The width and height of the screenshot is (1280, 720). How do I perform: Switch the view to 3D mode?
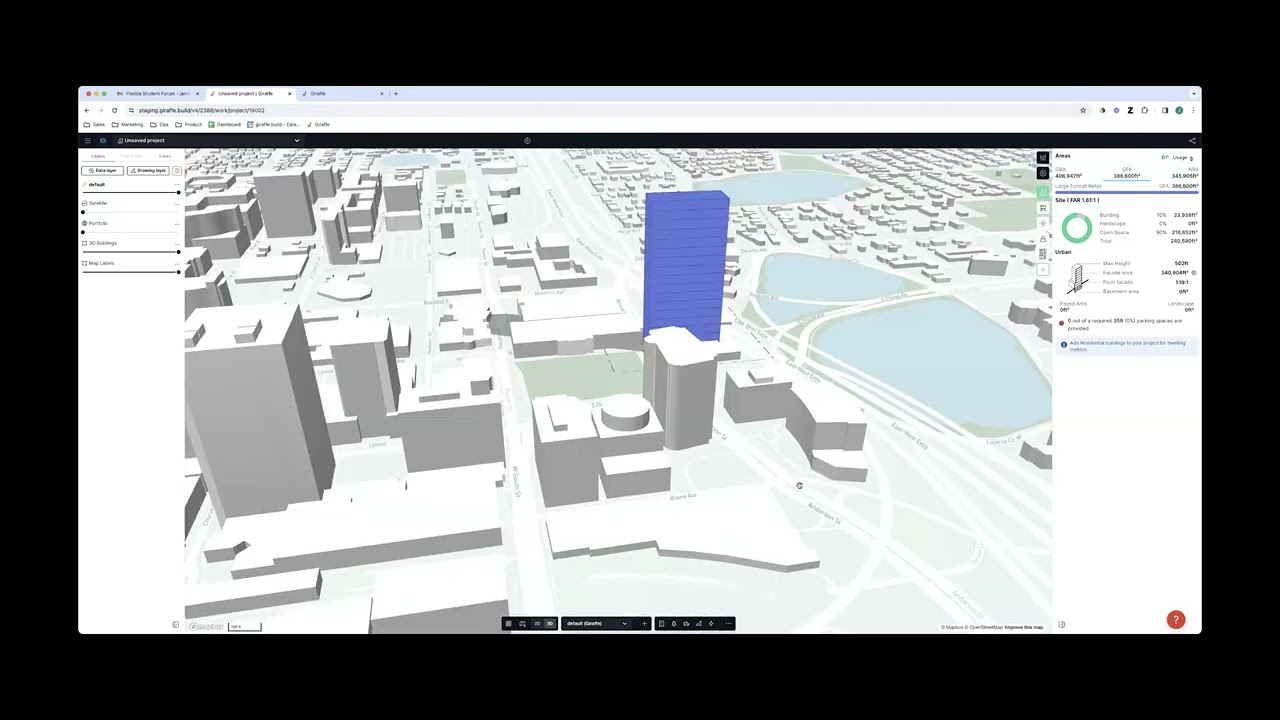[x=550, y=624]
